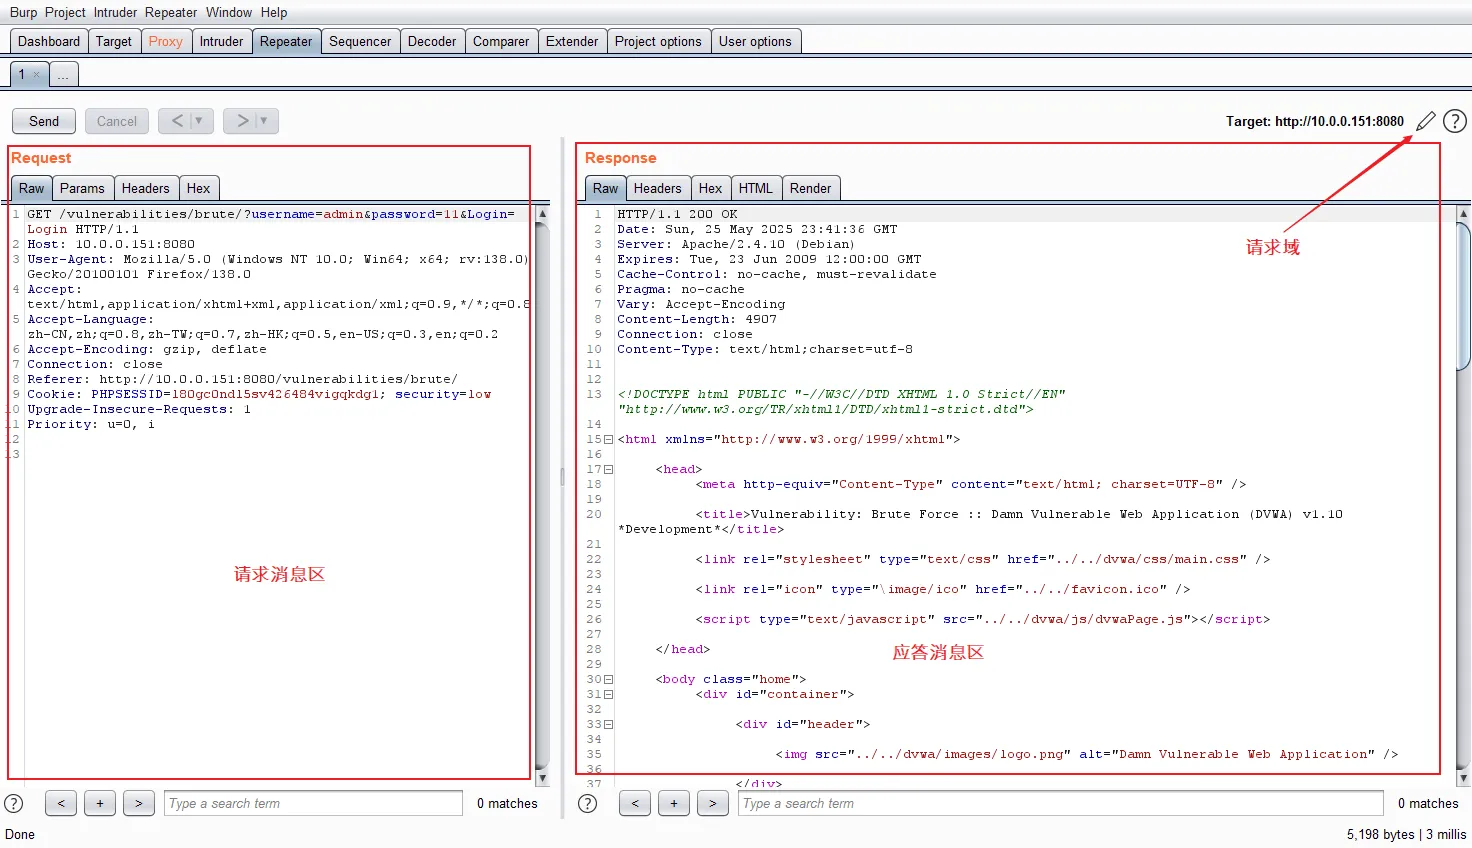Open the Project menu
Image resolution: width=1472 pixels, height=848 pixels.
(65, 12)
